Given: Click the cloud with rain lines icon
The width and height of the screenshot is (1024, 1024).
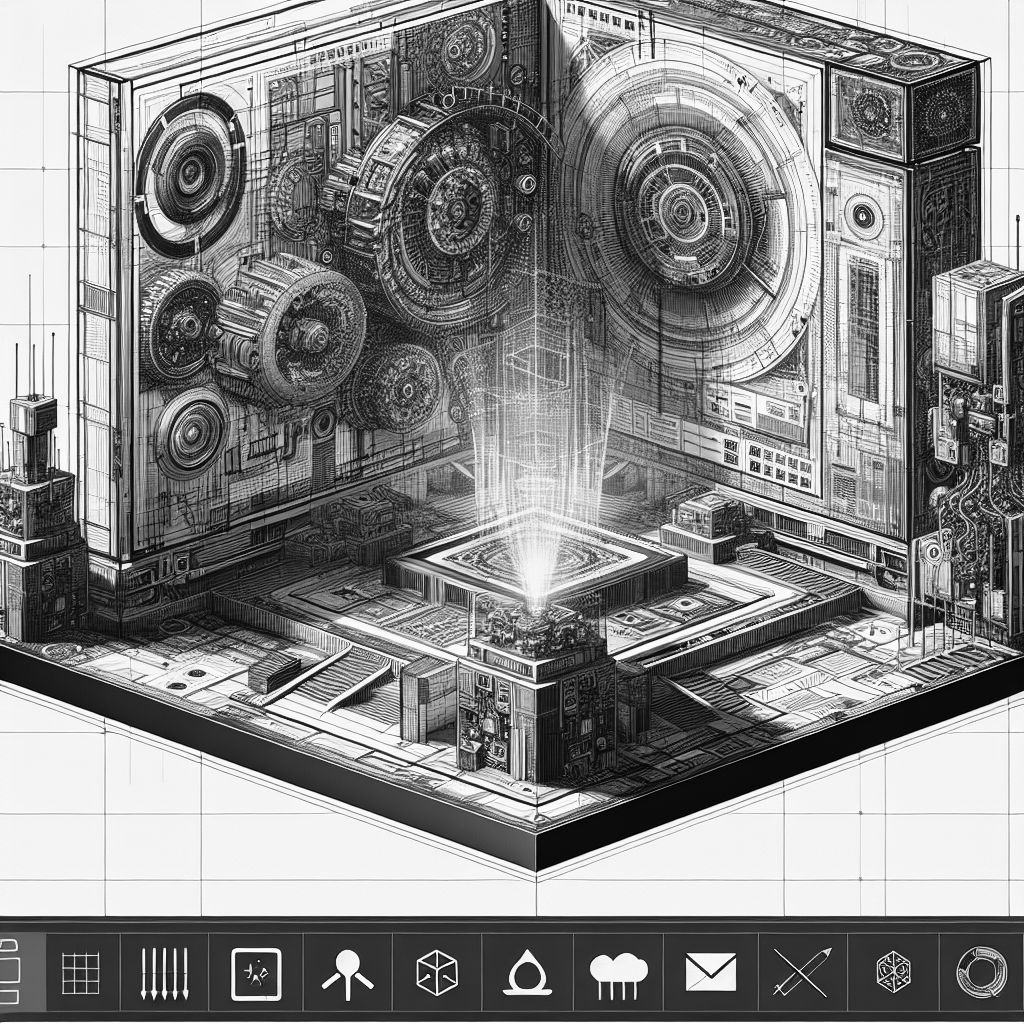Looking at the screenshot, I should [618, 976].
